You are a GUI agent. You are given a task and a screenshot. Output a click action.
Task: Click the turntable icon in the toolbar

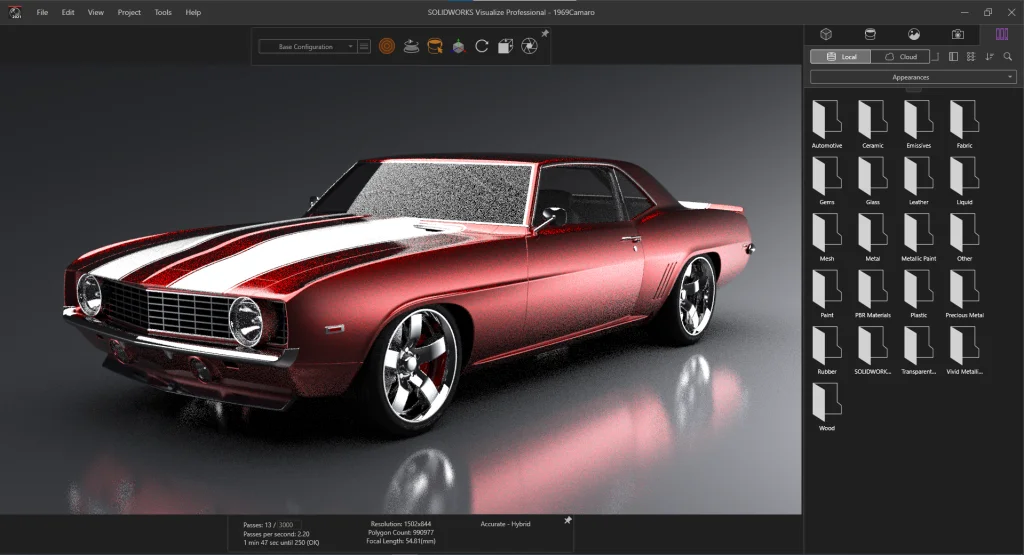click(x=411, y=46)
